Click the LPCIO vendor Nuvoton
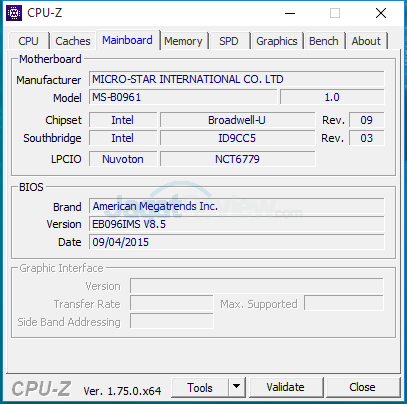Screen dimensions: 407x404 coord(123,159)
